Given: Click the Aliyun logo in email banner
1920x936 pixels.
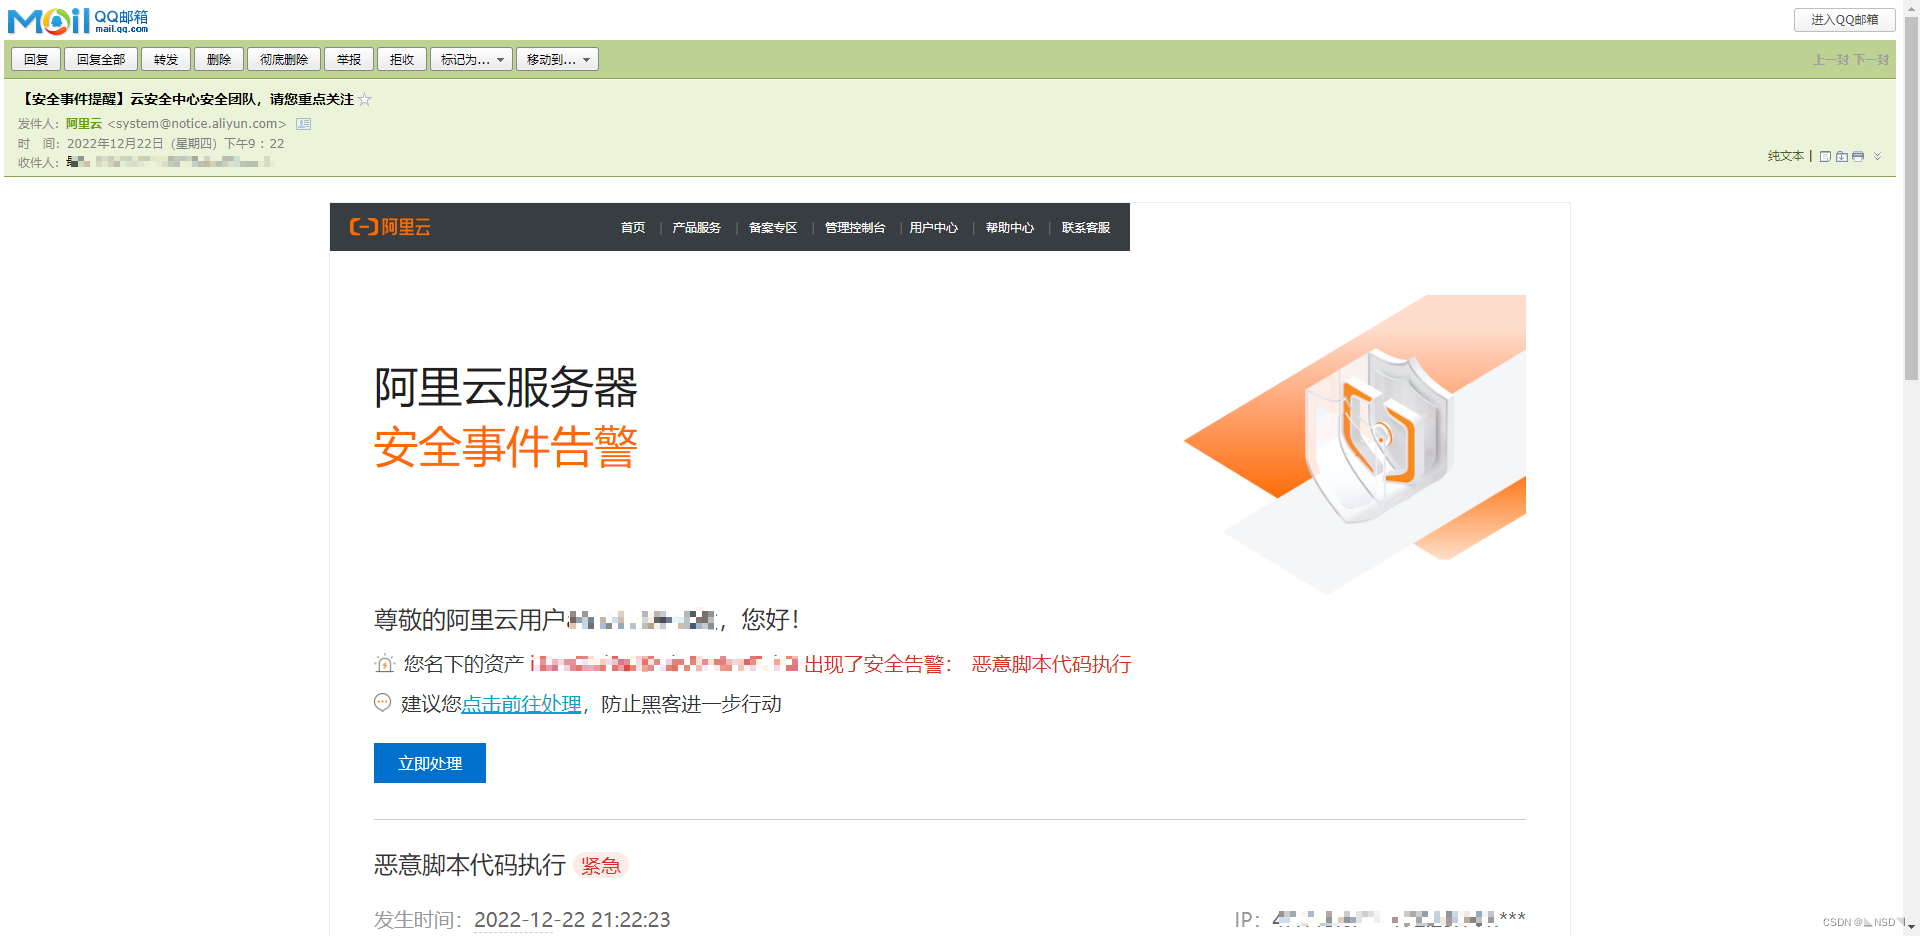Looking at the screenshot, I should [x=390, y=227].
